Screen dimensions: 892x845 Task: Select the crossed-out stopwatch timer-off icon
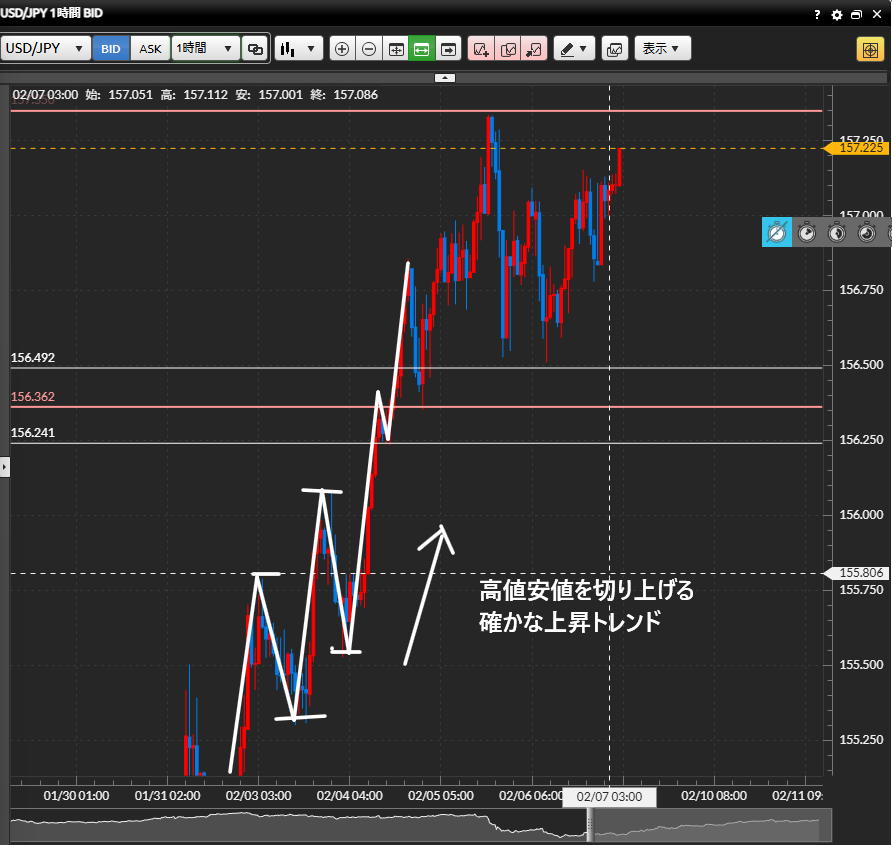click(776, 233)
